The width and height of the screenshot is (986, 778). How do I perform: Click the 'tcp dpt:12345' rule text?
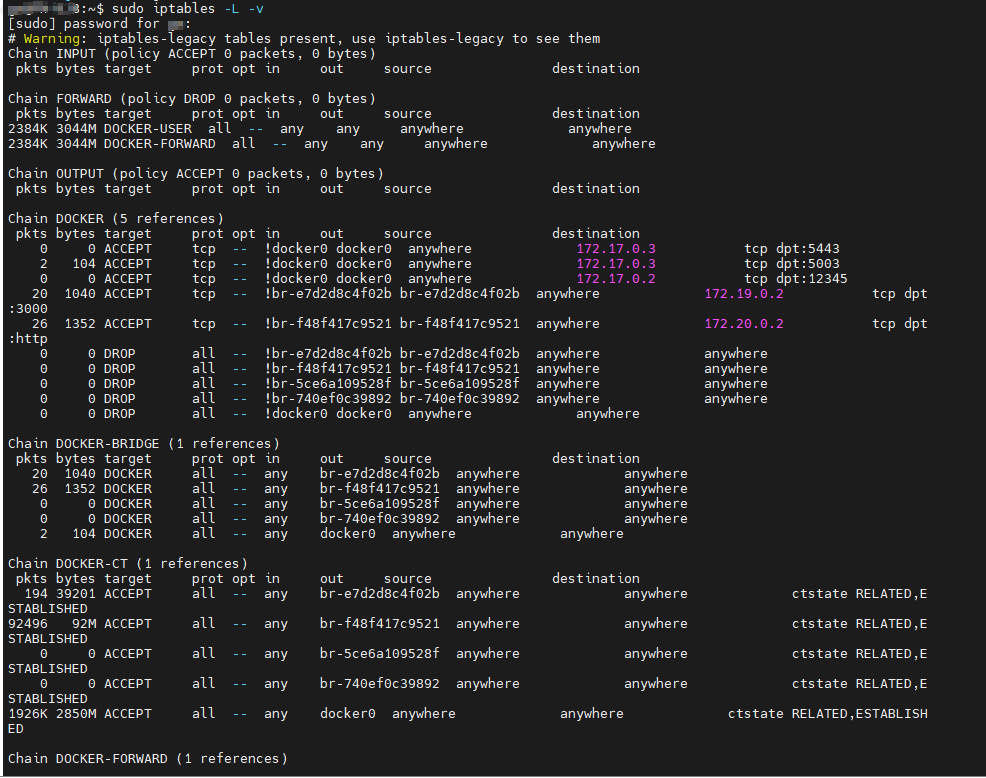click(796, 279)
